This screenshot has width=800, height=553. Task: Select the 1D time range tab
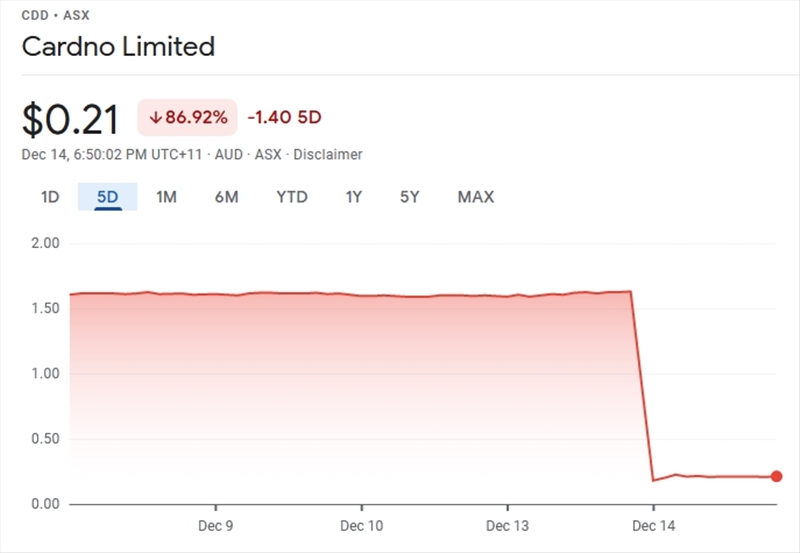(x=50, y=197)
